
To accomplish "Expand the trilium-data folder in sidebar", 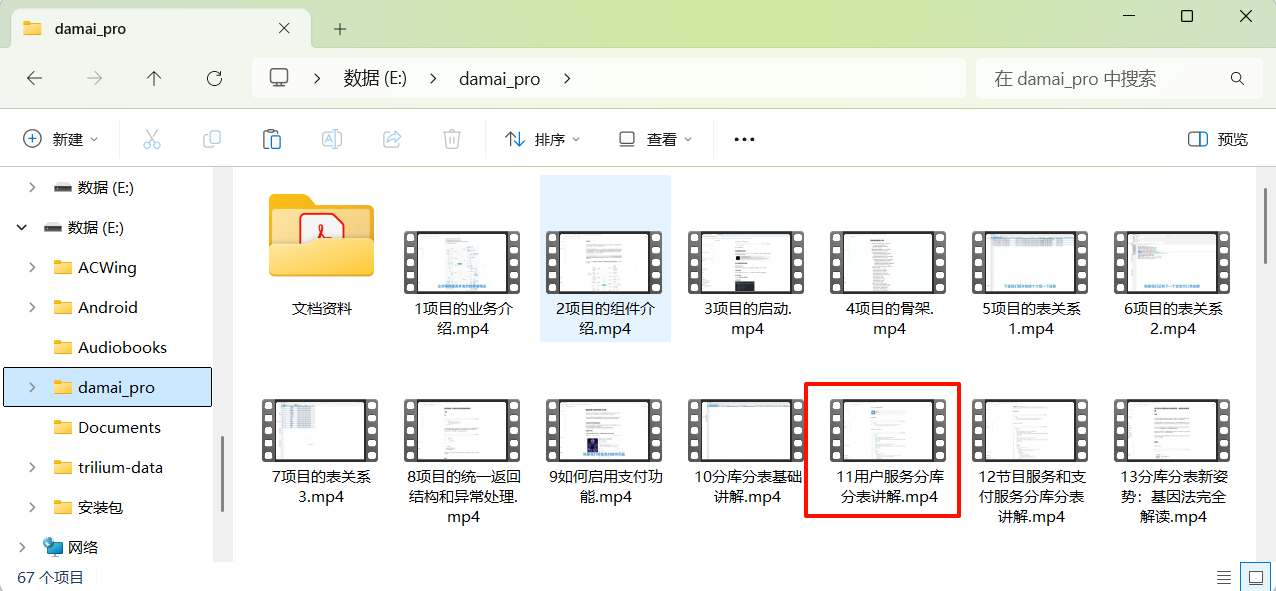I will (32, 467).
